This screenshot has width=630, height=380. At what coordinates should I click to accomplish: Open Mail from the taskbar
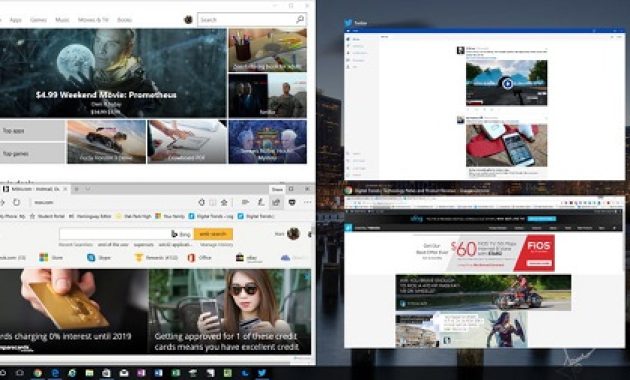pos(124,373)
